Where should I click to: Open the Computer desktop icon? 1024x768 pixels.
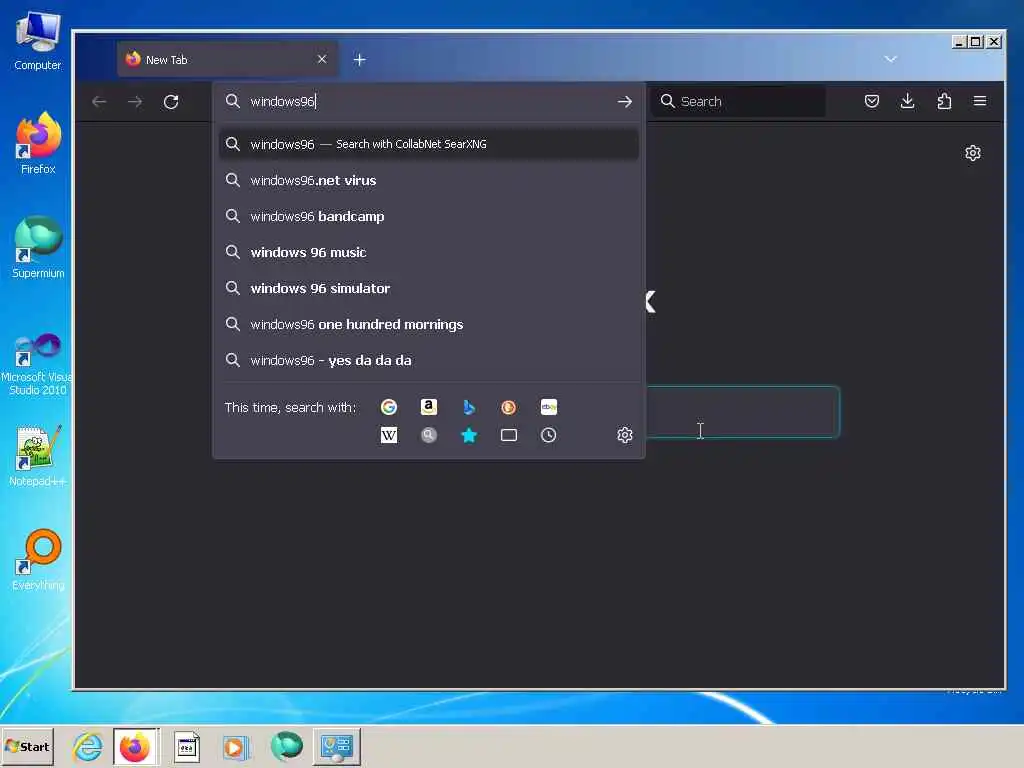38,40
